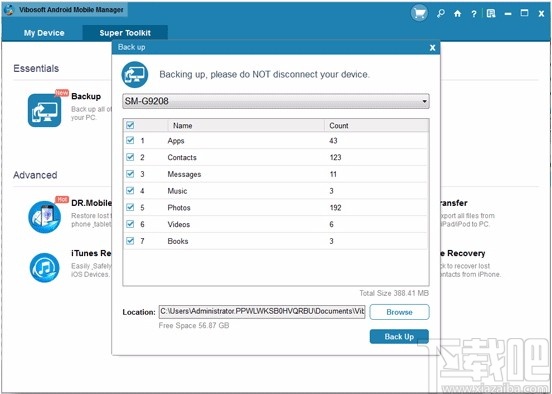Select the Contacts row name

click(182, 157)
